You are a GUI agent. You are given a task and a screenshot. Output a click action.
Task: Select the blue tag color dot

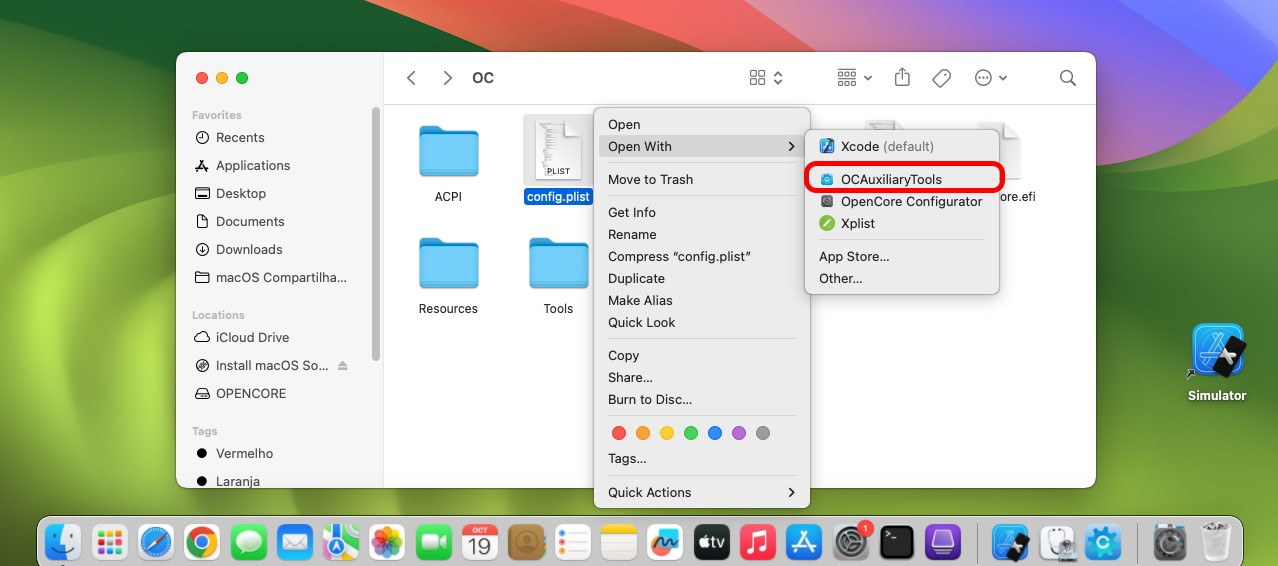[x=715, y=433]
